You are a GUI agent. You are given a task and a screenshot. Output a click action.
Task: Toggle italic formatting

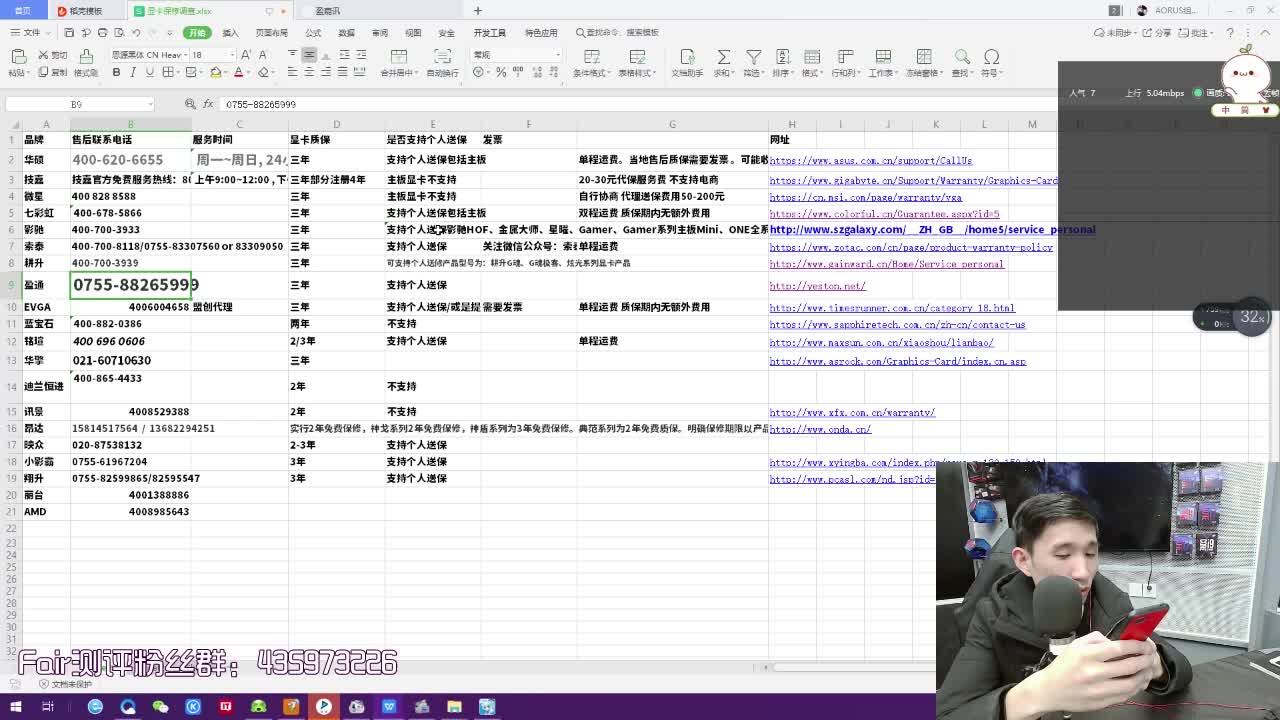coord(132,72)
